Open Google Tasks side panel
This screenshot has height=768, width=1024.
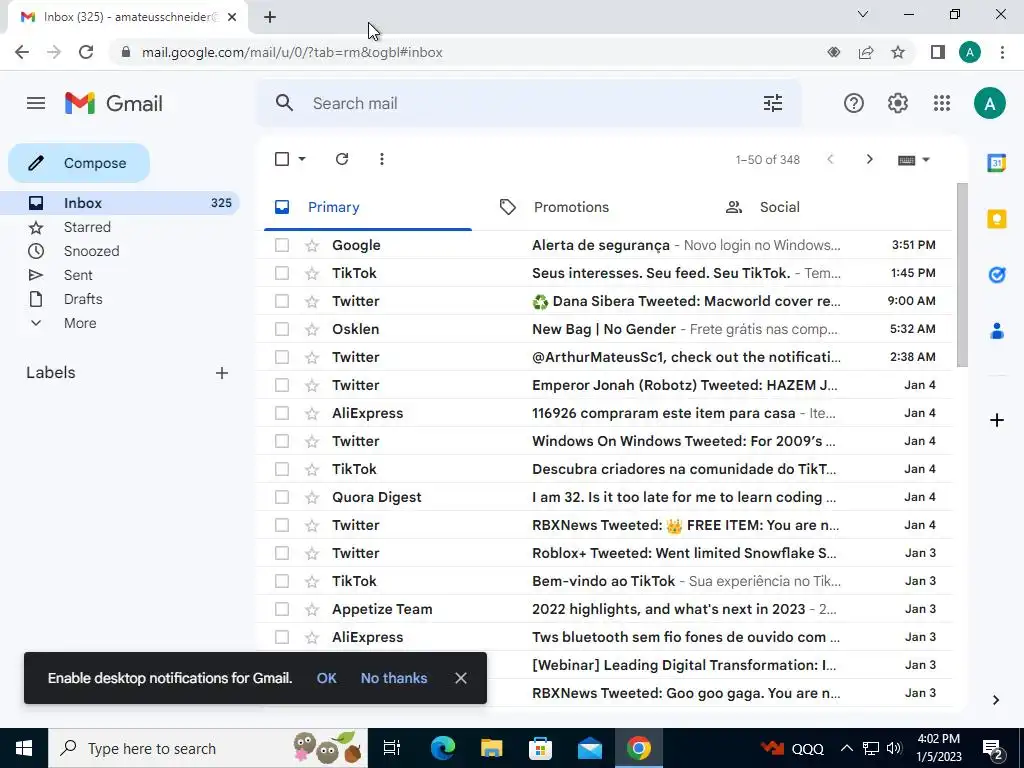pos(997,275)
